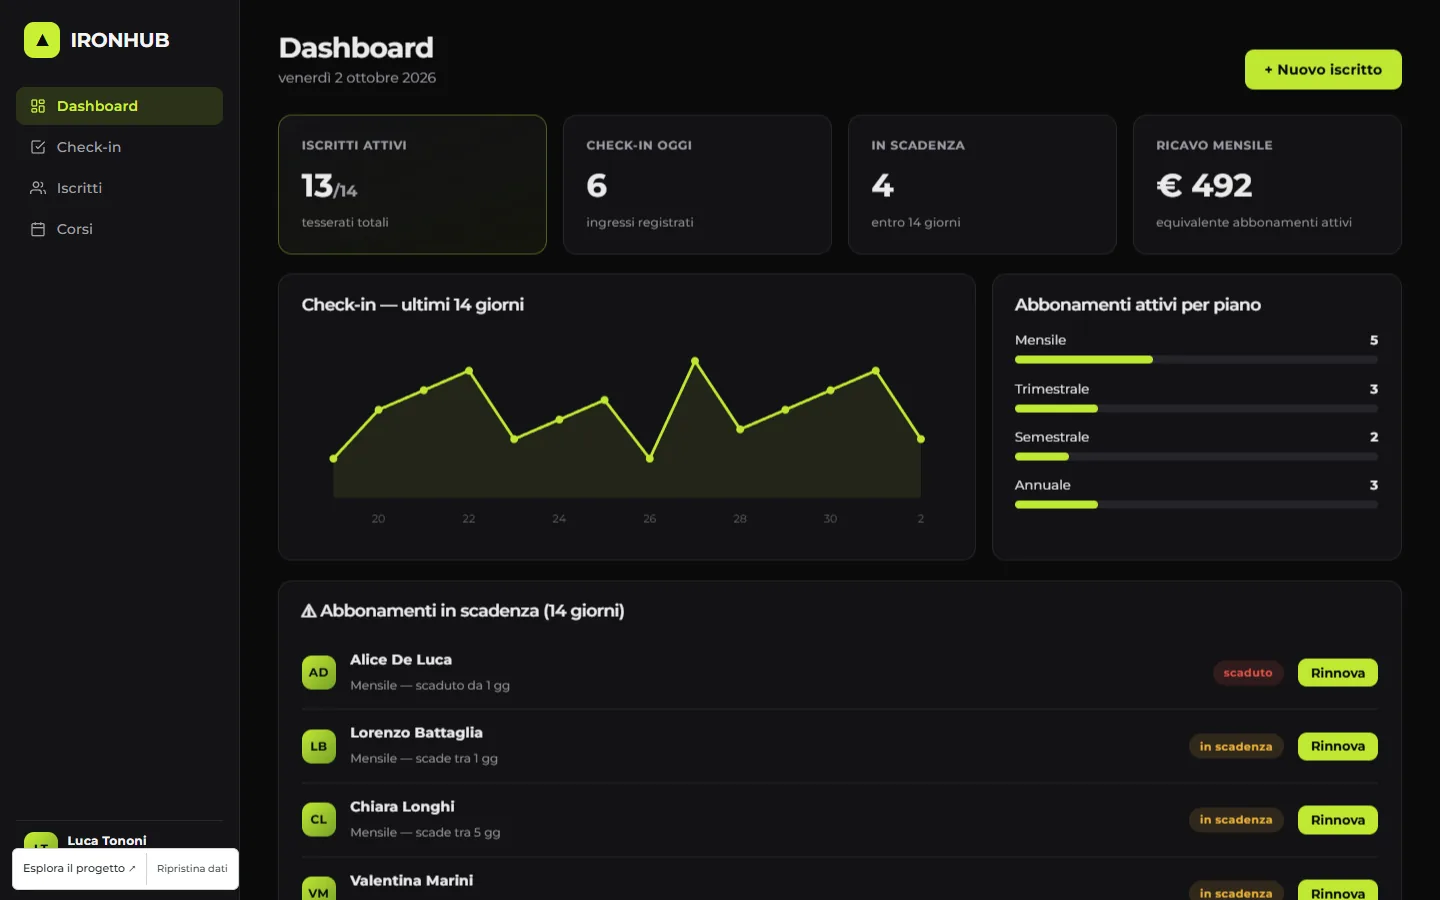The image size is (1440, 900).
Task: Select the In scadenza stat card
Action: click(982, 184)
